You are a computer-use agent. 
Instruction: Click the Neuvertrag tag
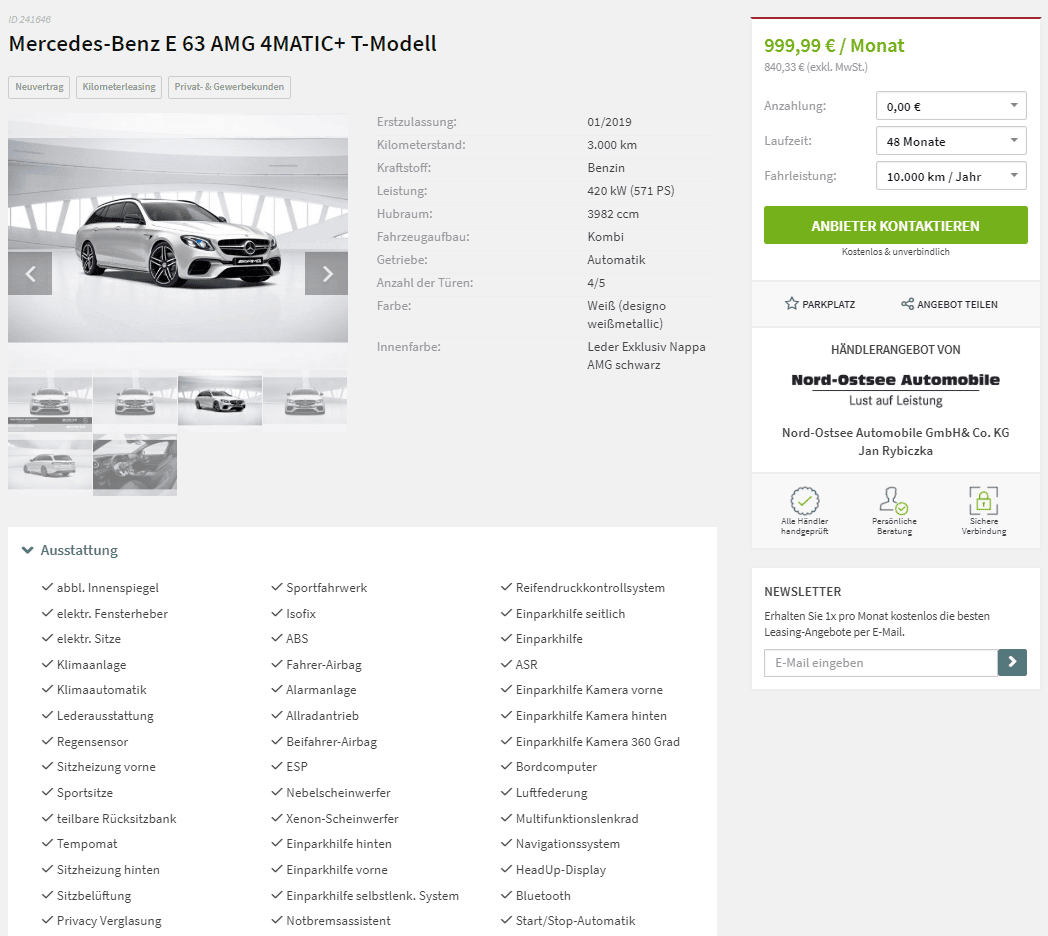point(39,87)
